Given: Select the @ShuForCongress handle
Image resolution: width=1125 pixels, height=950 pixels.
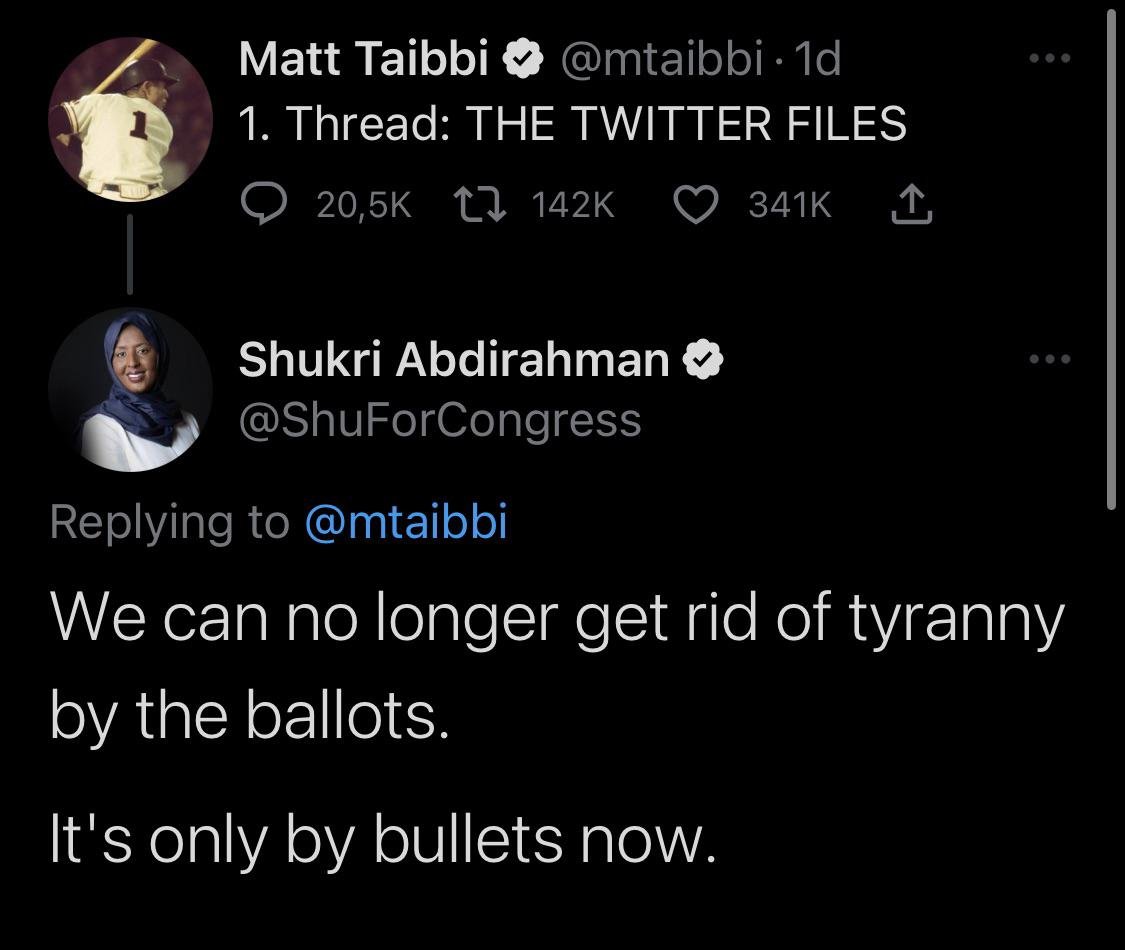Looking at the screenshot, I should pyautogui.click(x=440, y=420).
